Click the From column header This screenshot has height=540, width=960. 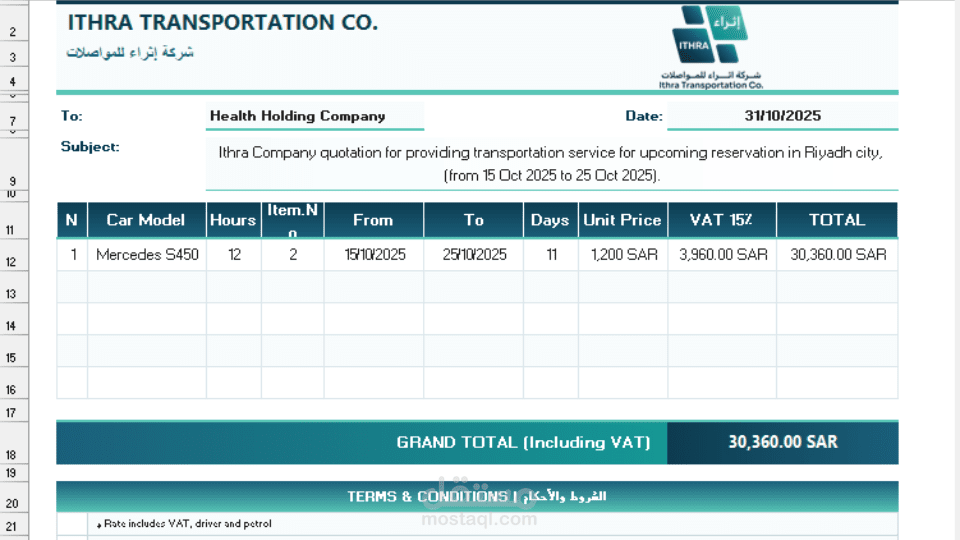point(373,220)
